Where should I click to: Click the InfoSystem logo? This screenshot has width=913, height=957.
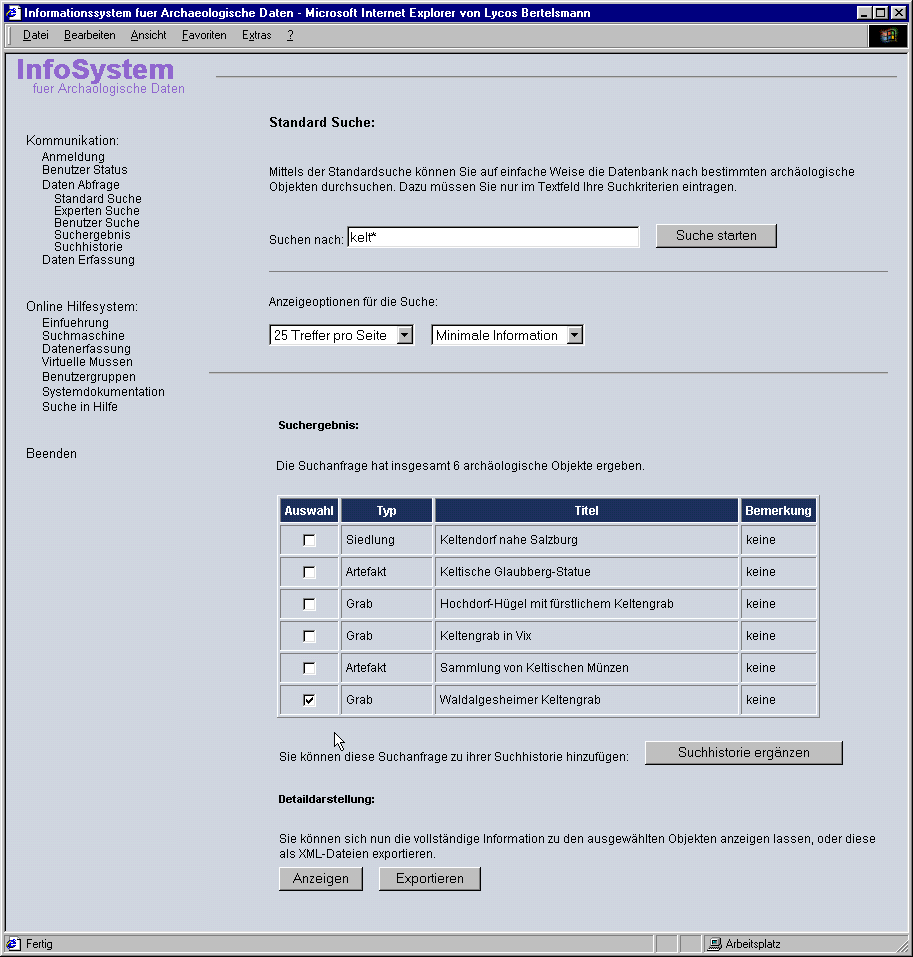[101, 76]
